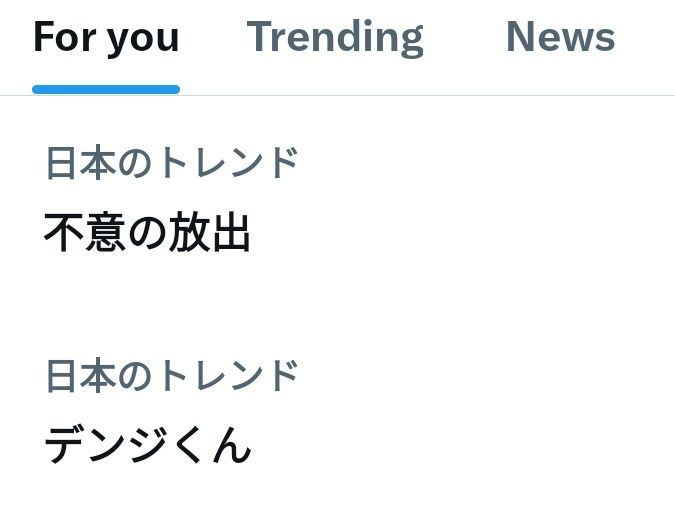Click the 日本のトレンド label above 不意の放出

click(172, 162)
